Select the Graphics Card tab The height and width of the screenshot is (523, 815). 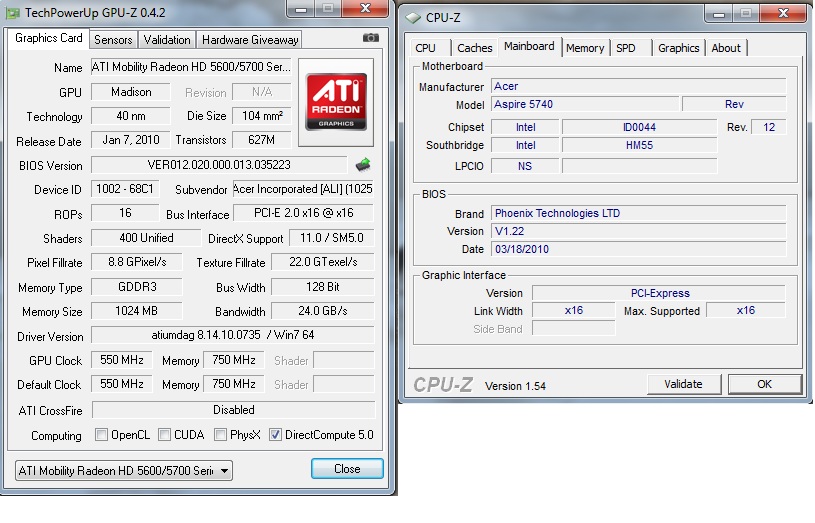pos(48,38)
